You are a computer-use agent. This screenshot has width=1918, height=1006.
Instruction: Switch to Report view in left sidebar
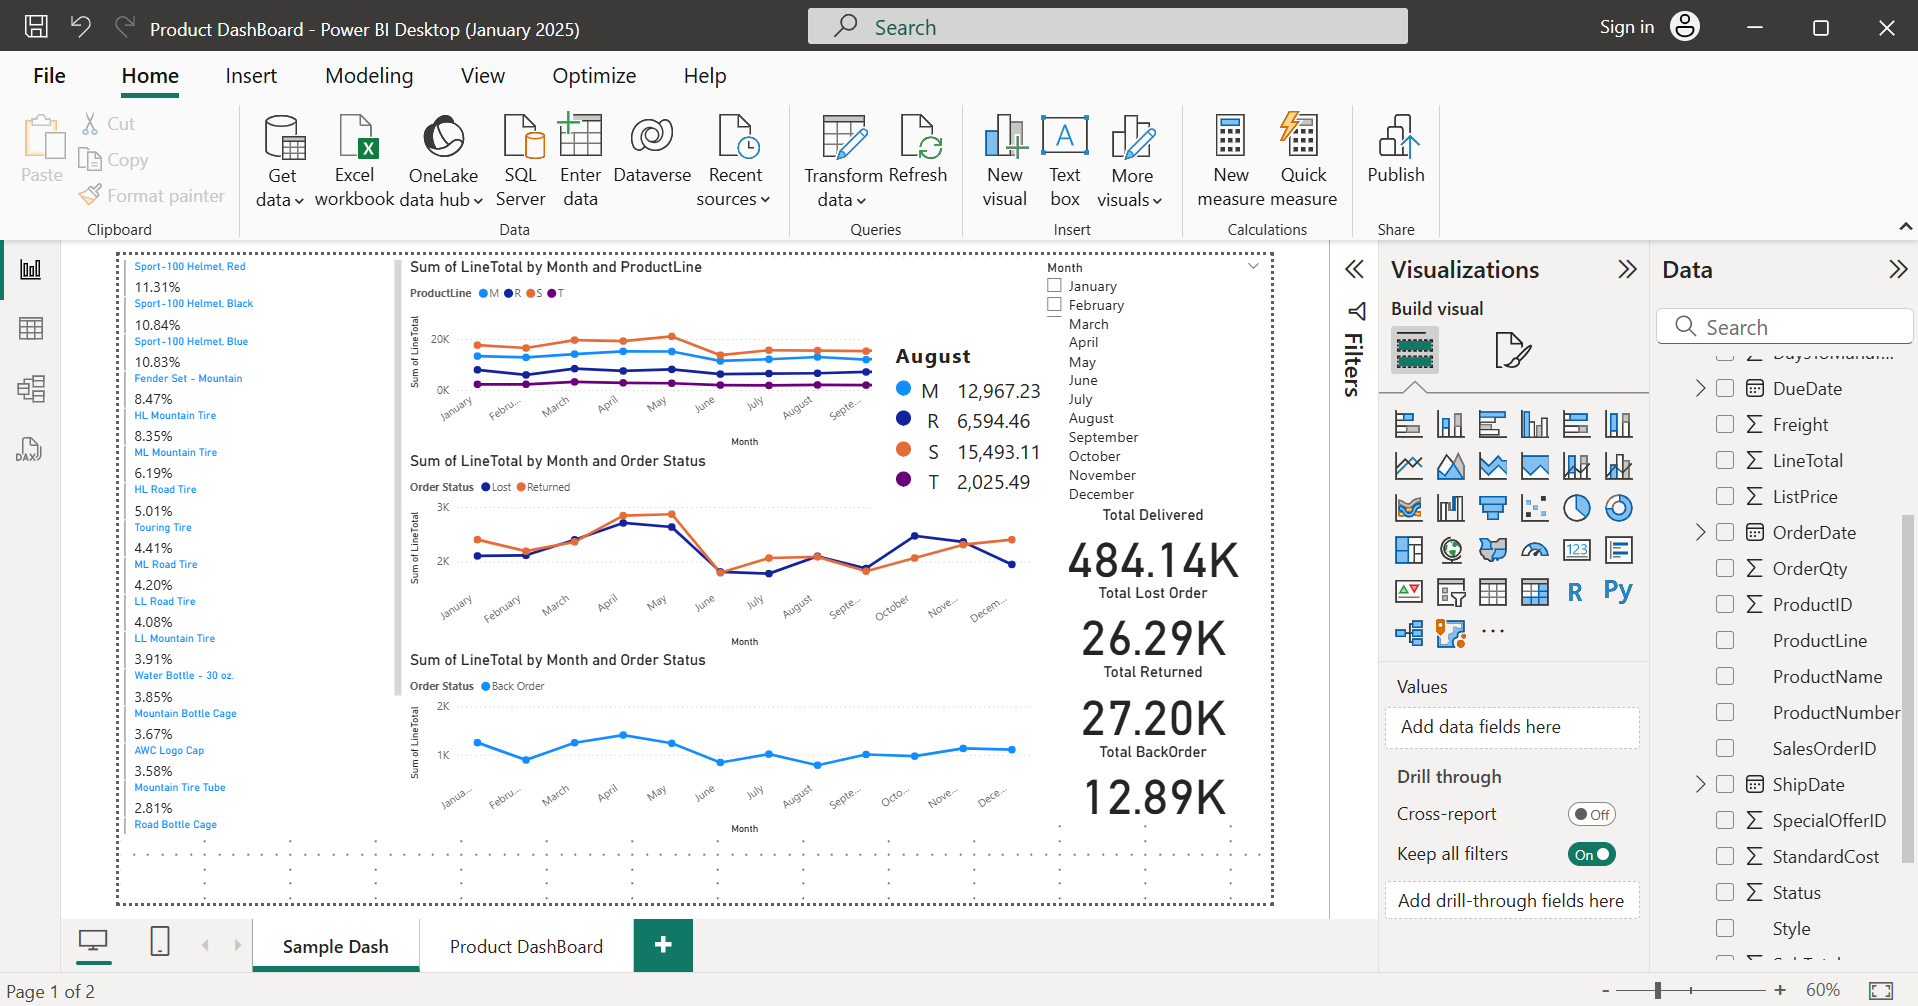pyautogui.click(x=31, y=269)
